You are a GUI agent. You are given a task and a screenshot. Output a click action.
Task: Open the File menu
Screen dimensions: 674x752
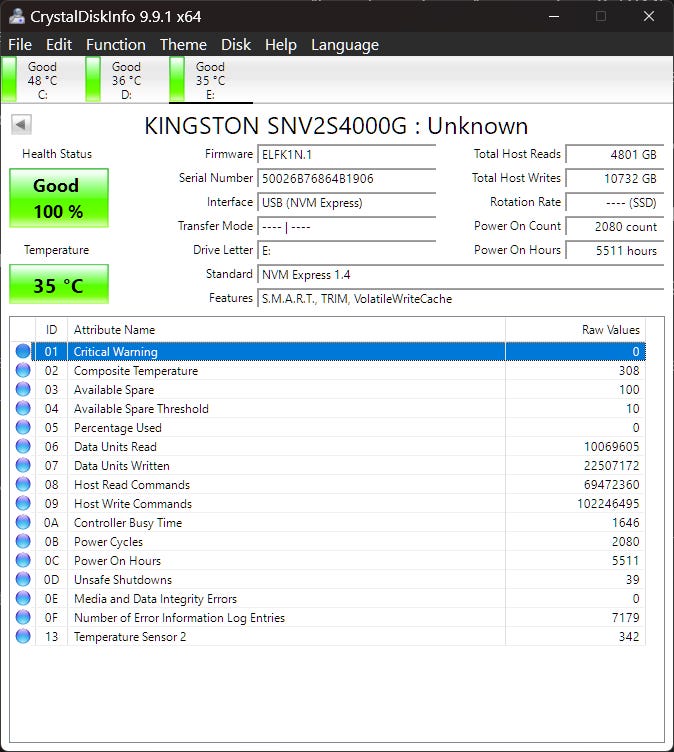(20, 45)
